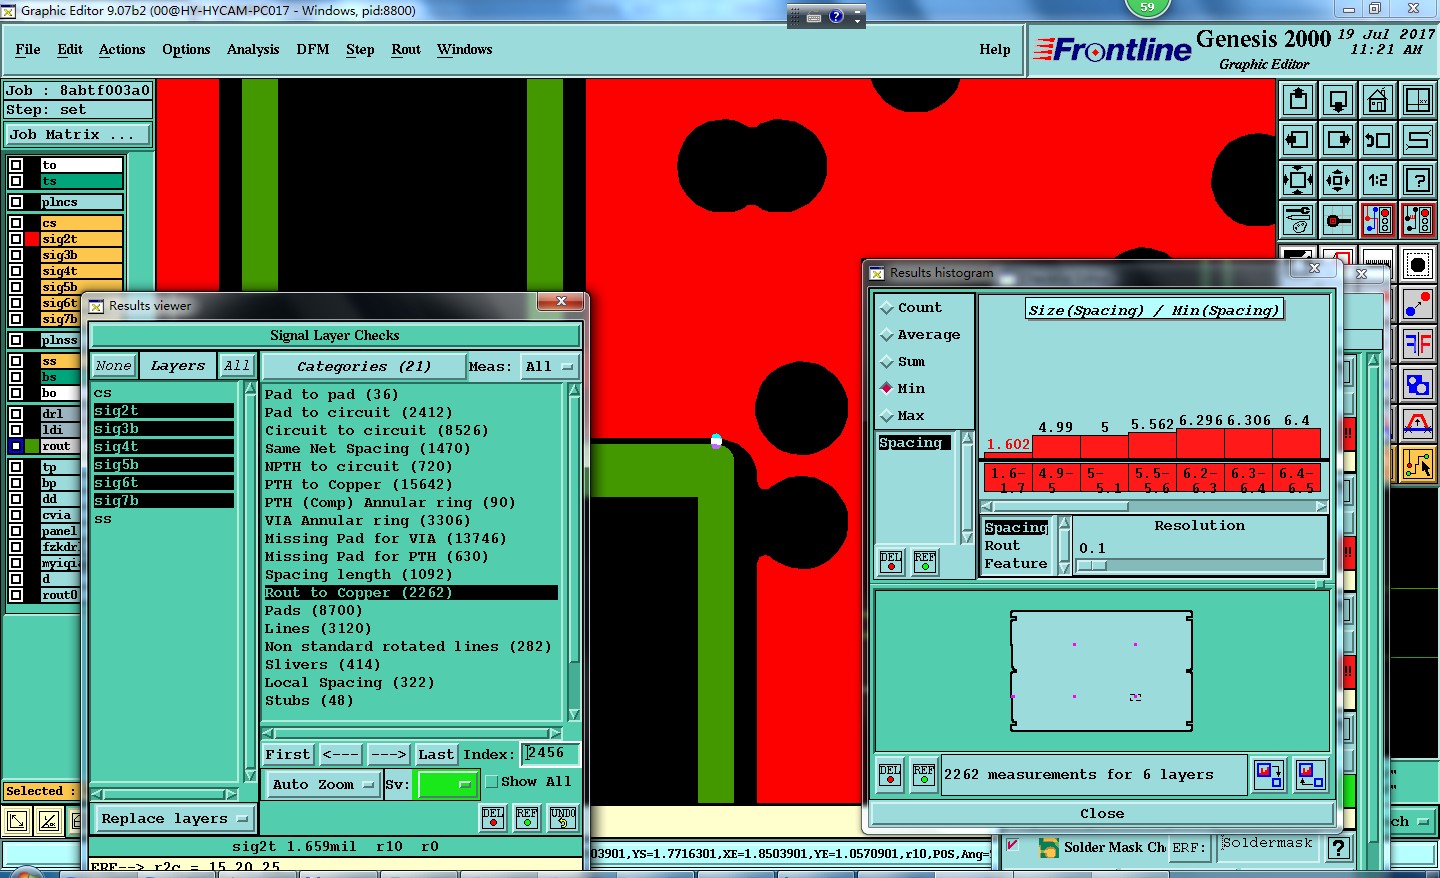
Task: Open the DFM menu
Action: [x=313, y=49]
